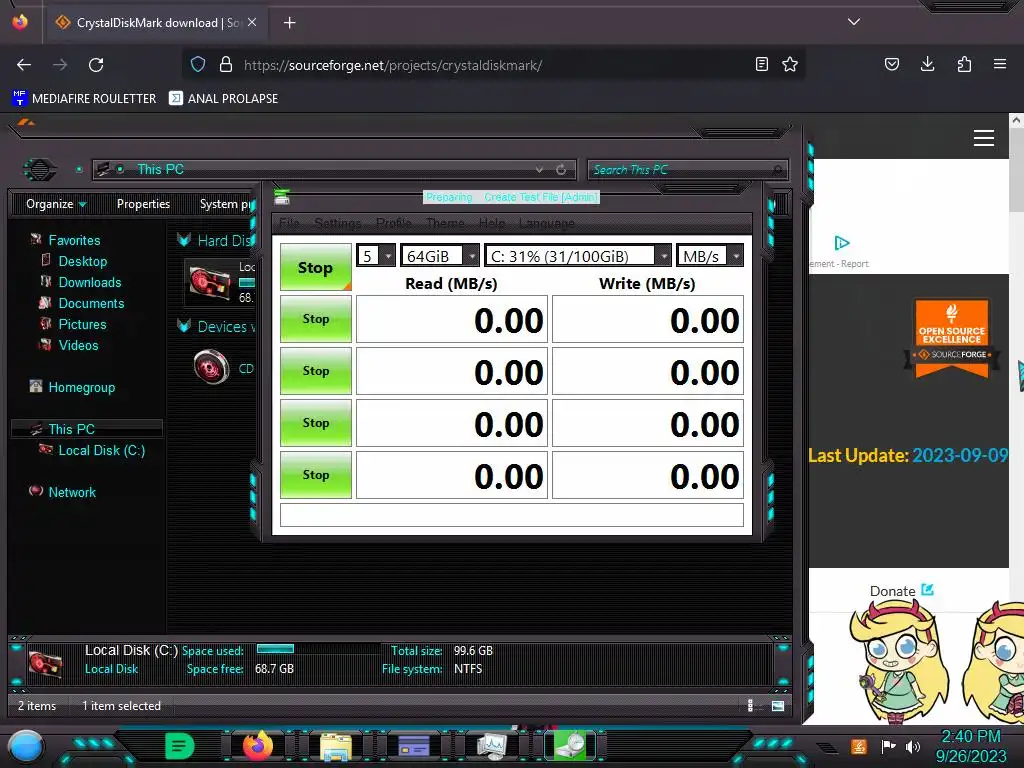This screenshot has height=768, width=1024.
Task: Open the list all tabs chevron
Action: pyautogui.click(x=854, y=22)
